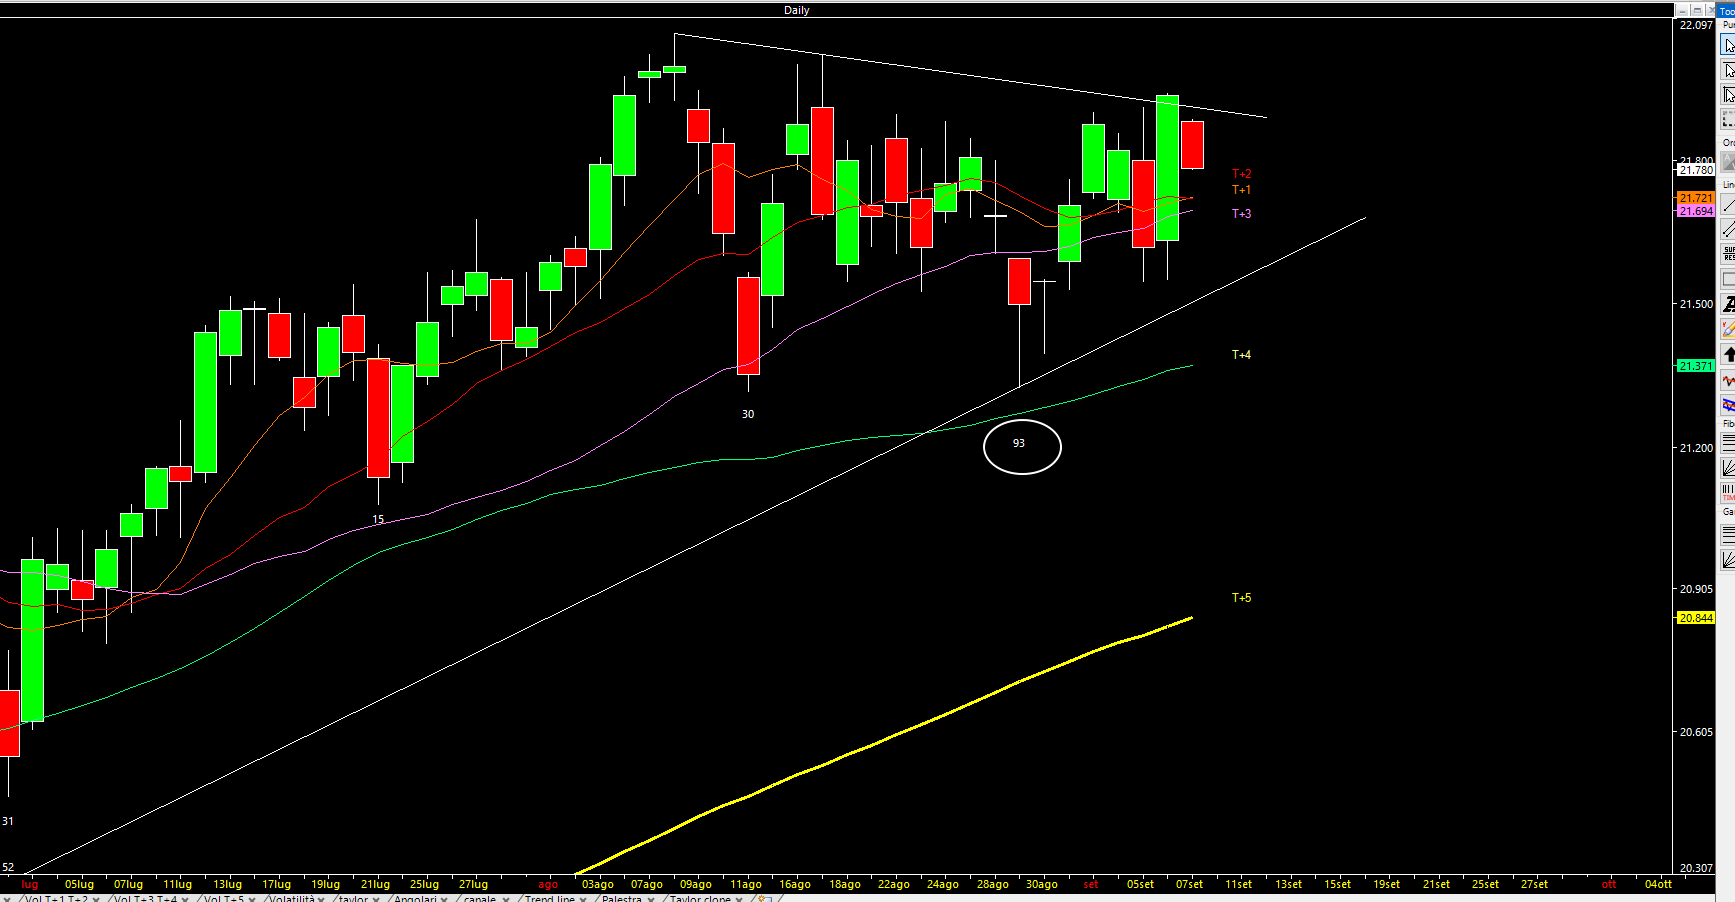Click the T+2 label on chart
1735x902 pixels.
[x=1241, y=174]
